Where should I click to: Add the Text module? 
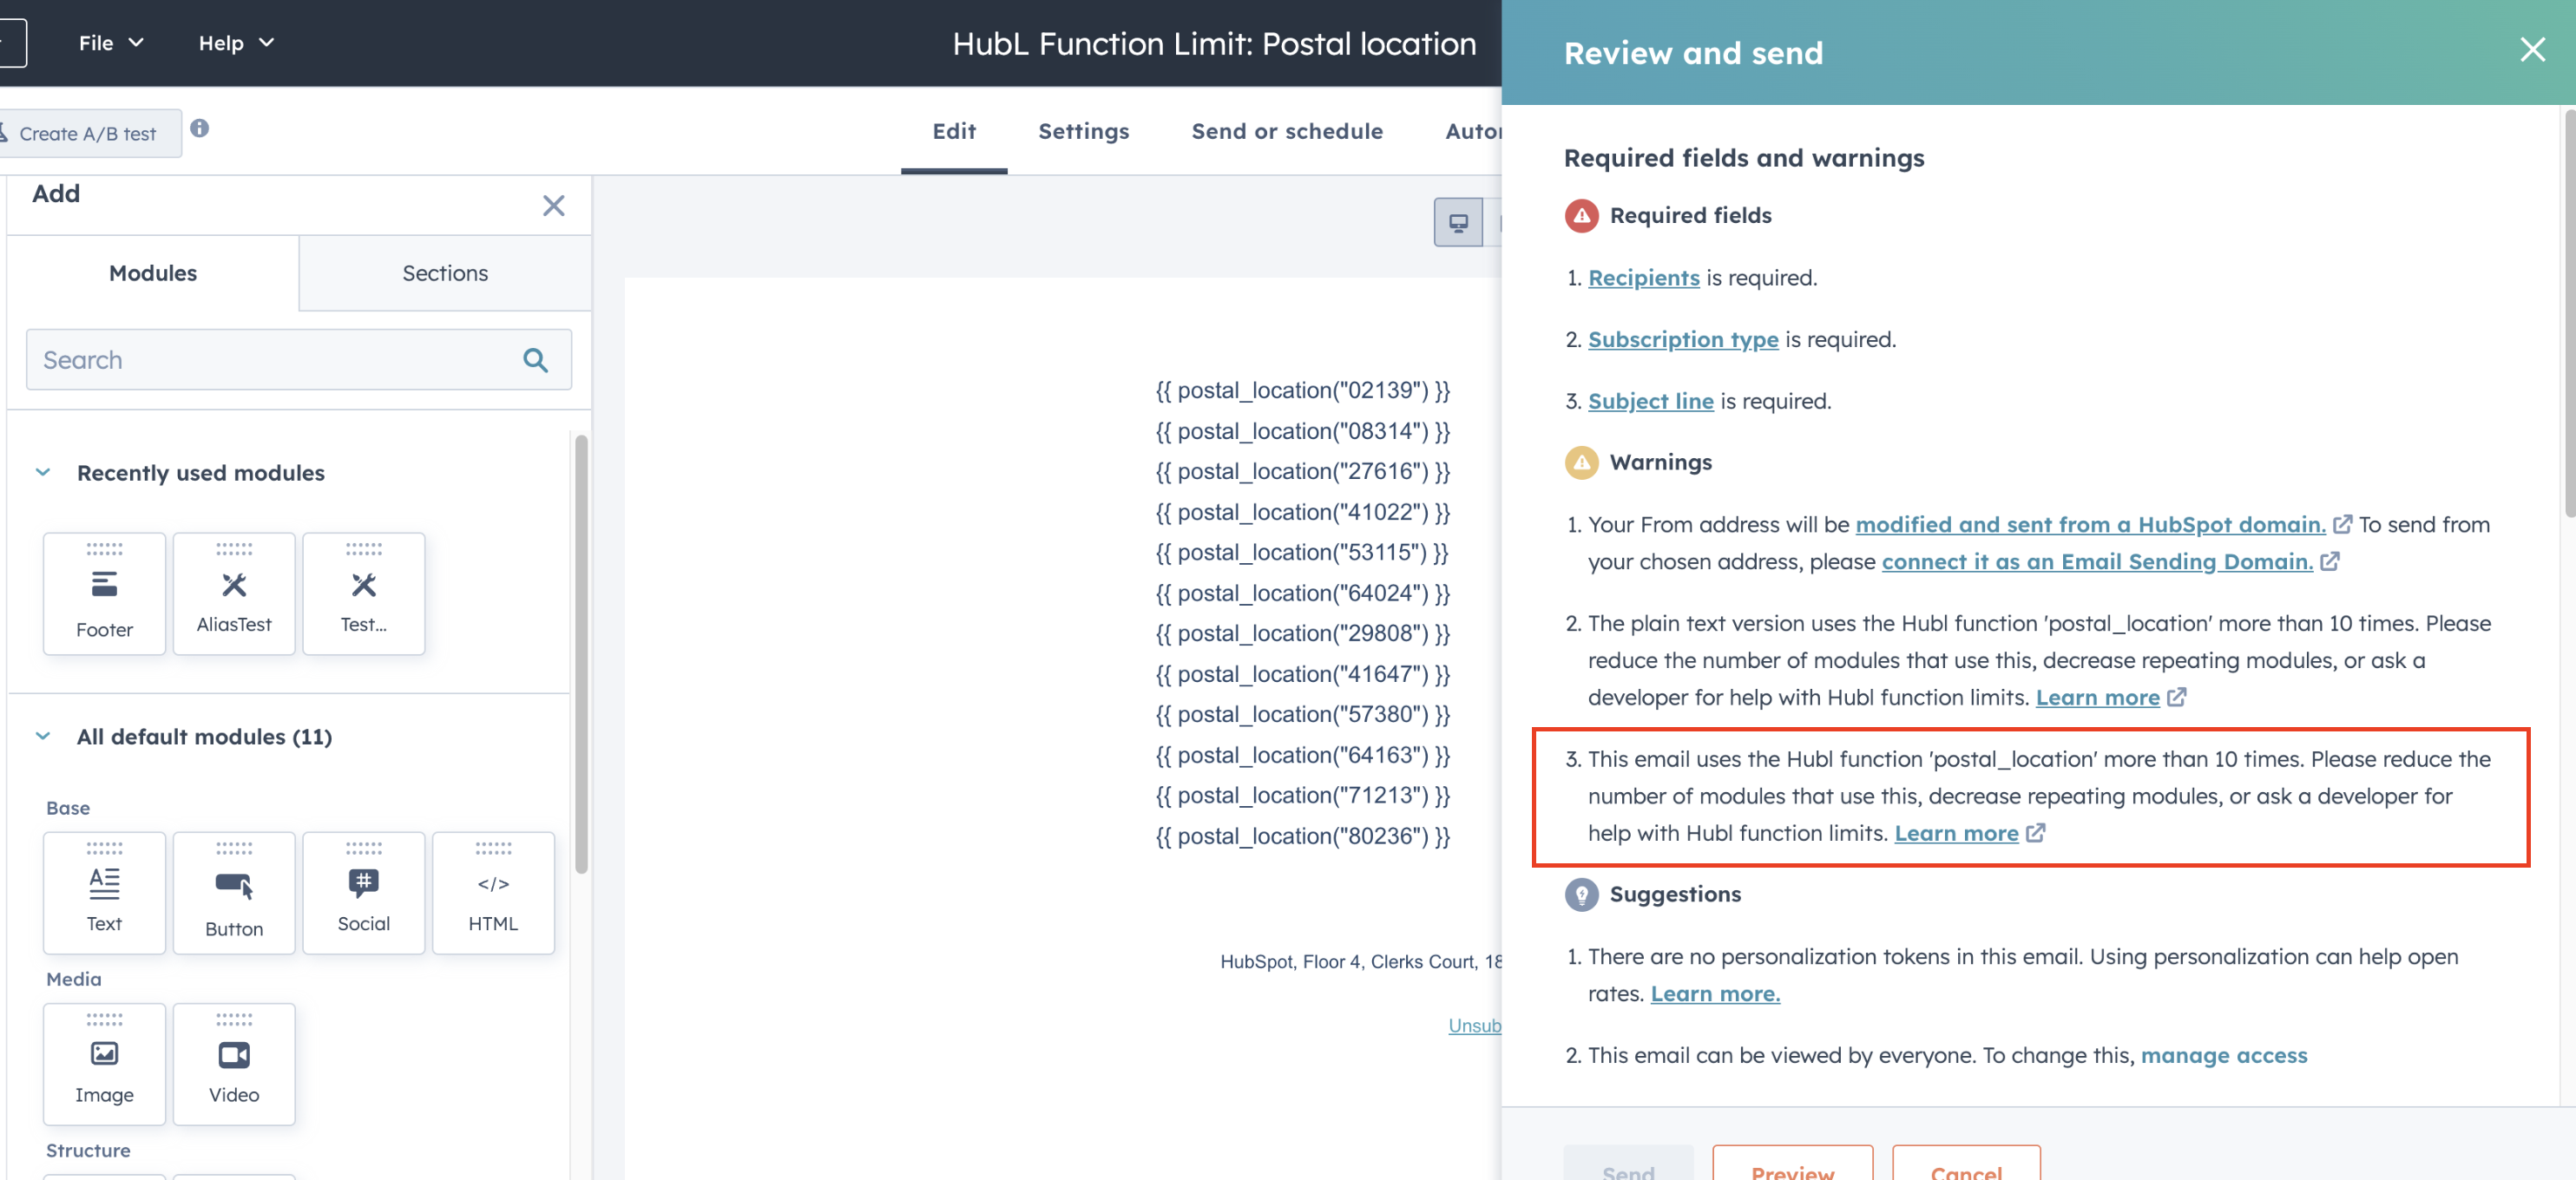click(104, 892)
